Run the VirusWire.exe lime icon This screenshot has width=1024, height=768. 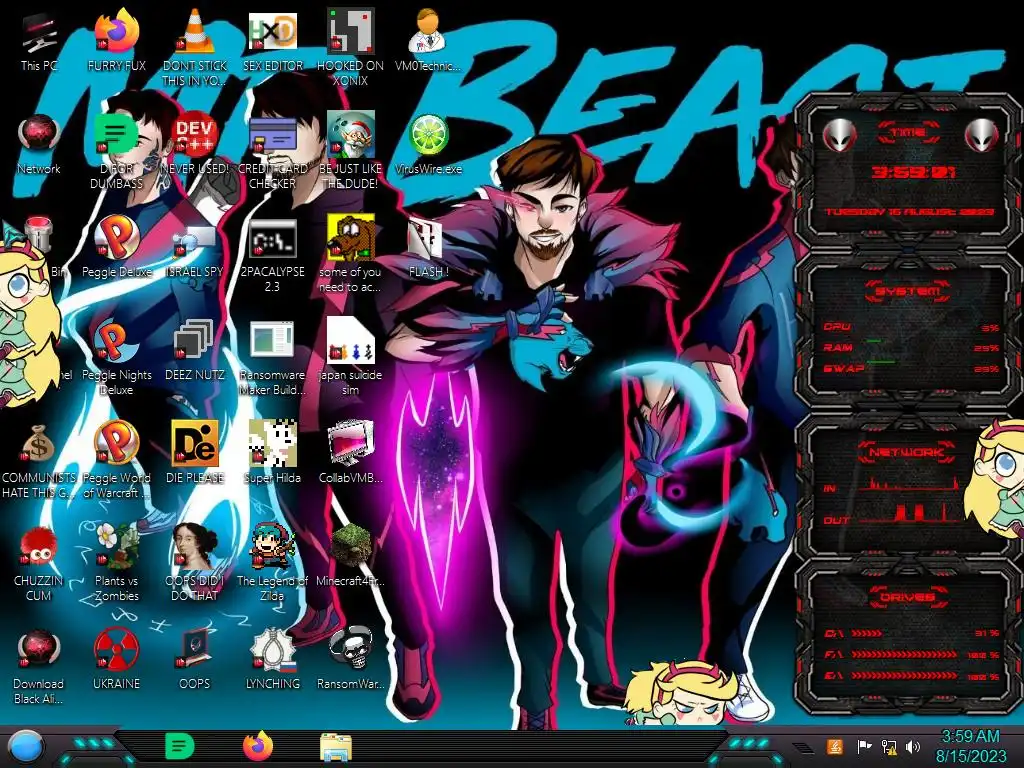428,145
